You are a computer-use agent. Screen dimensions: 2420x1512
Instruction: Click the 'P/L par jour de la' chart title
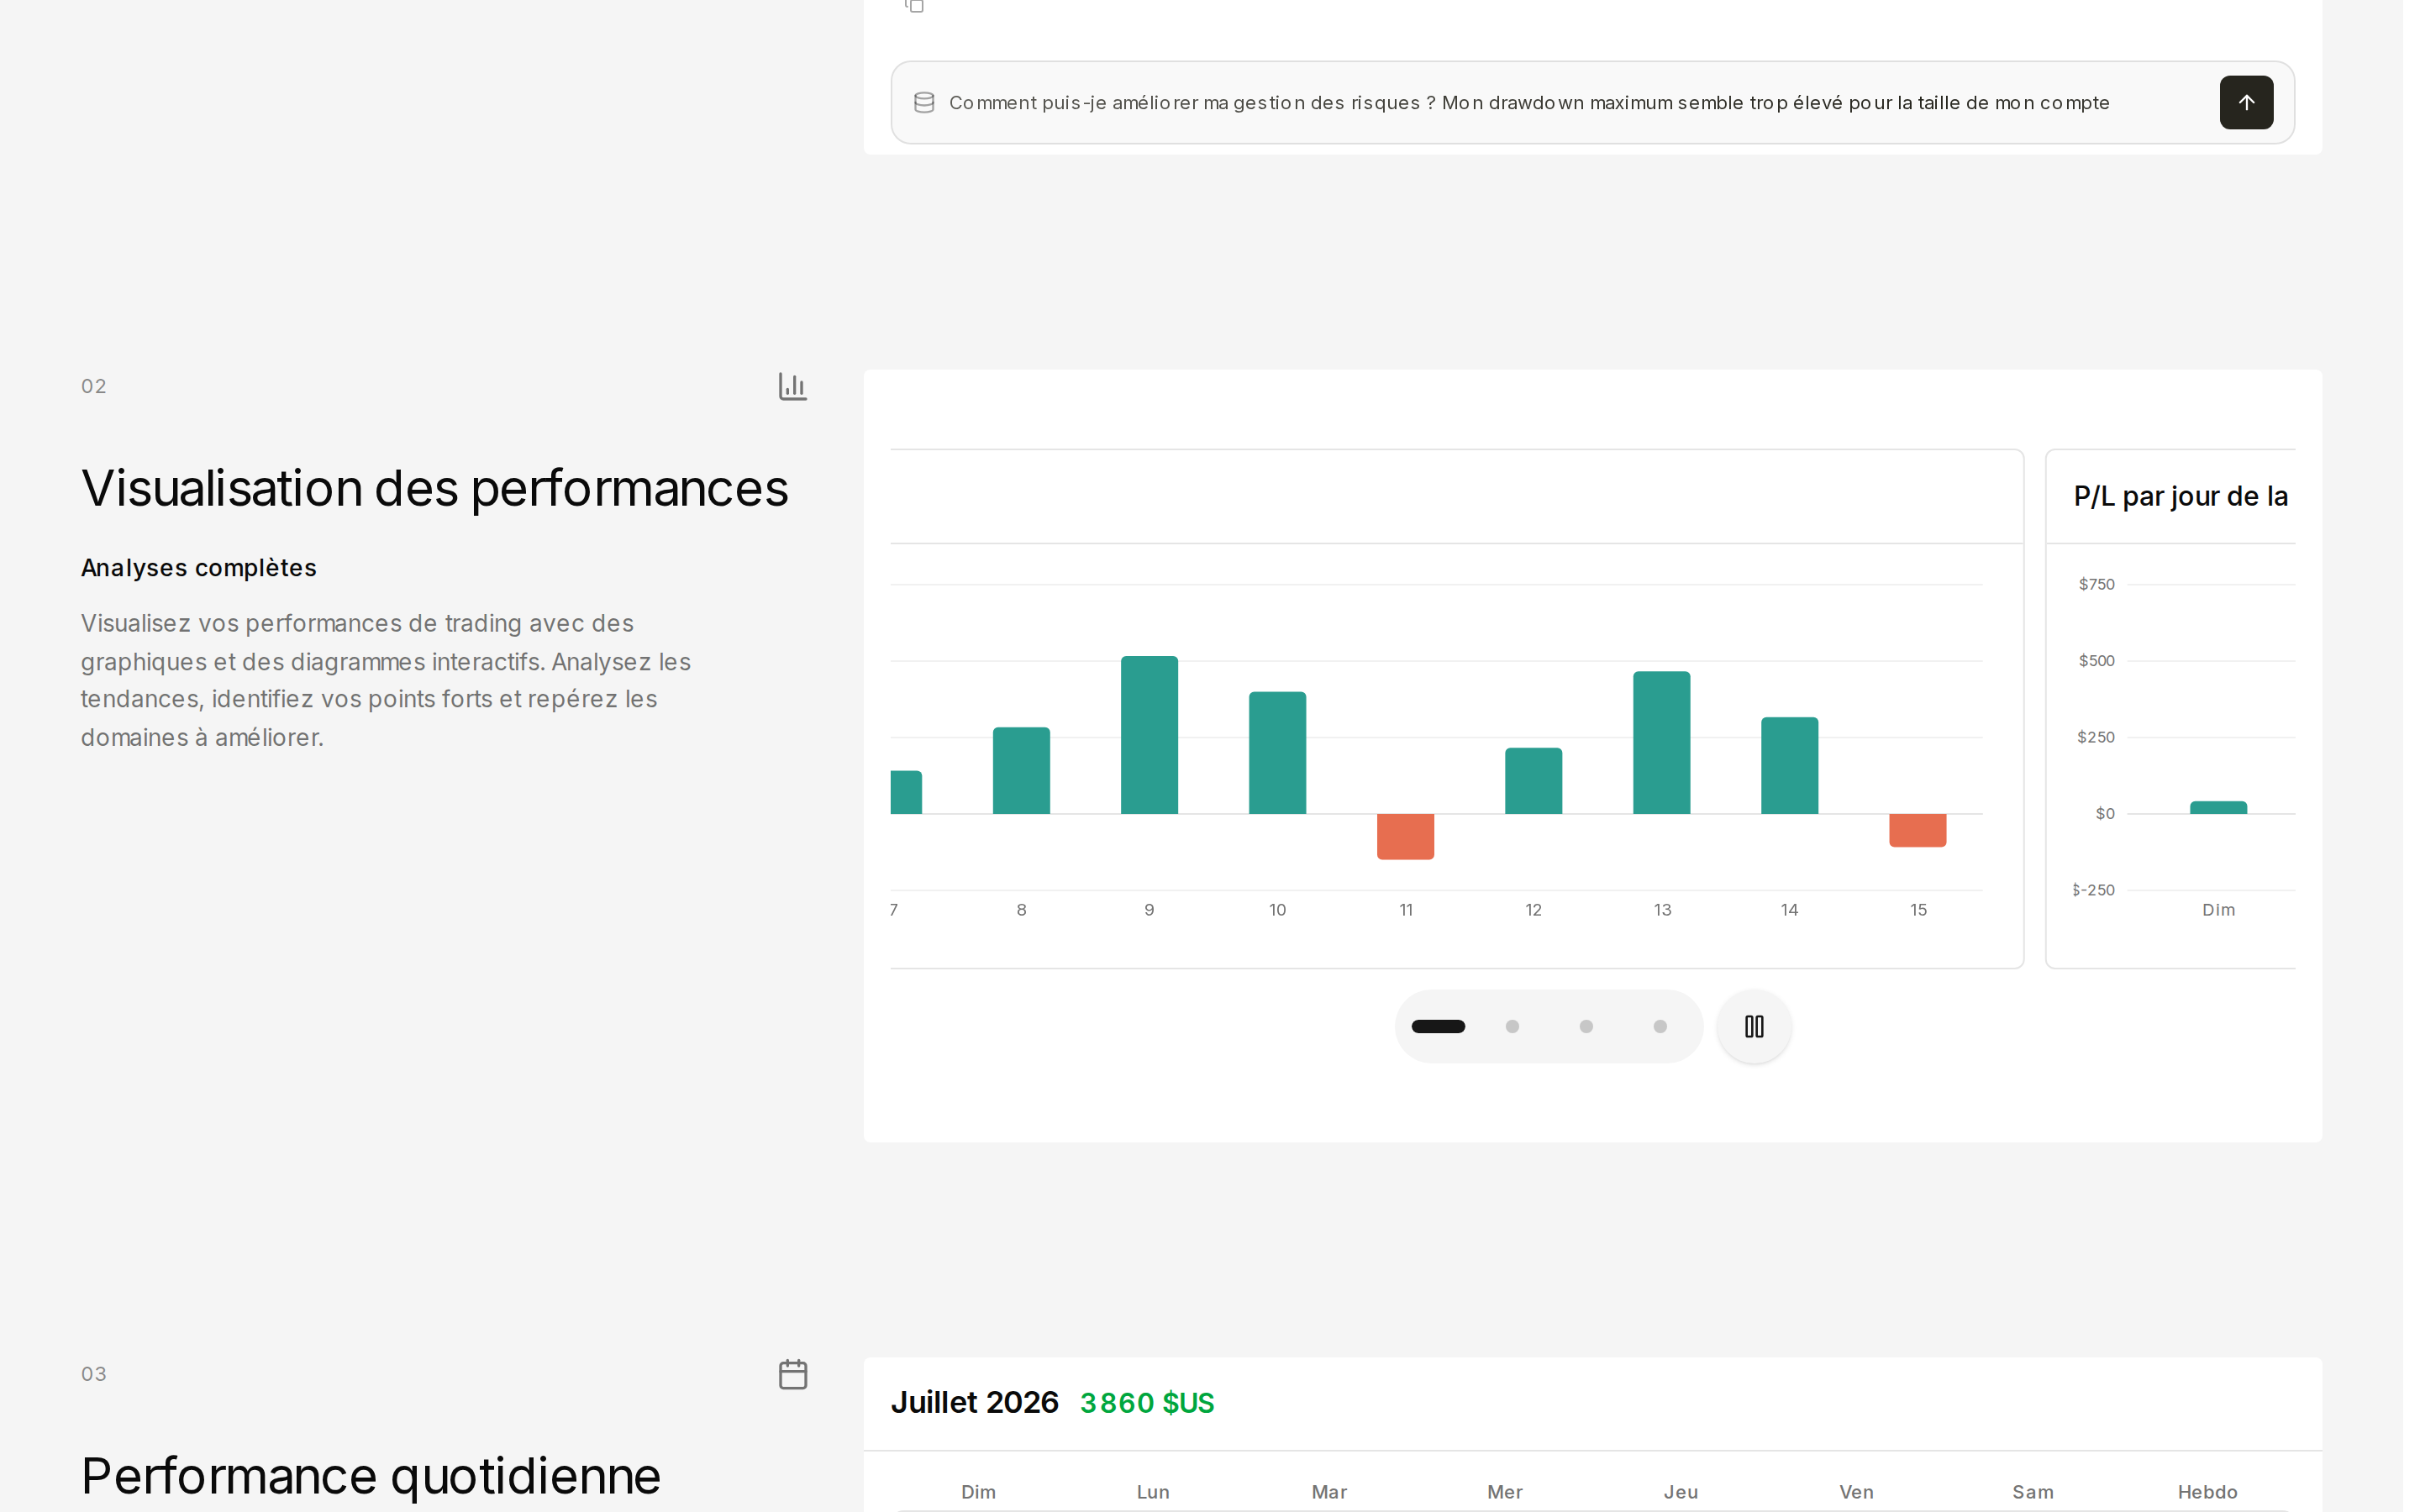point(2180,496)
